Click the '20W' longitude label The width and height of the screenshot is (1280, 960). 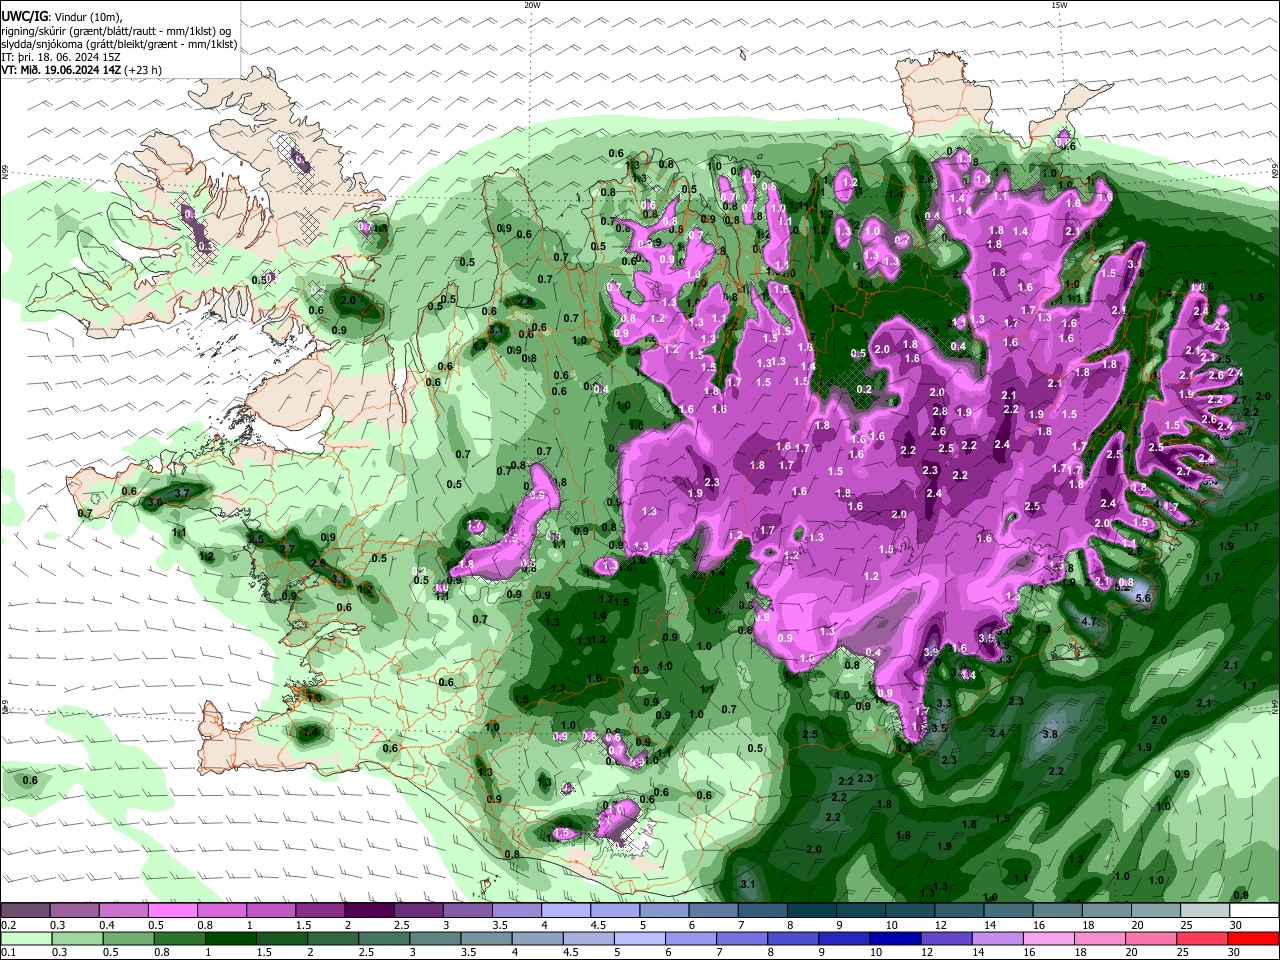(x=532, y=5)
